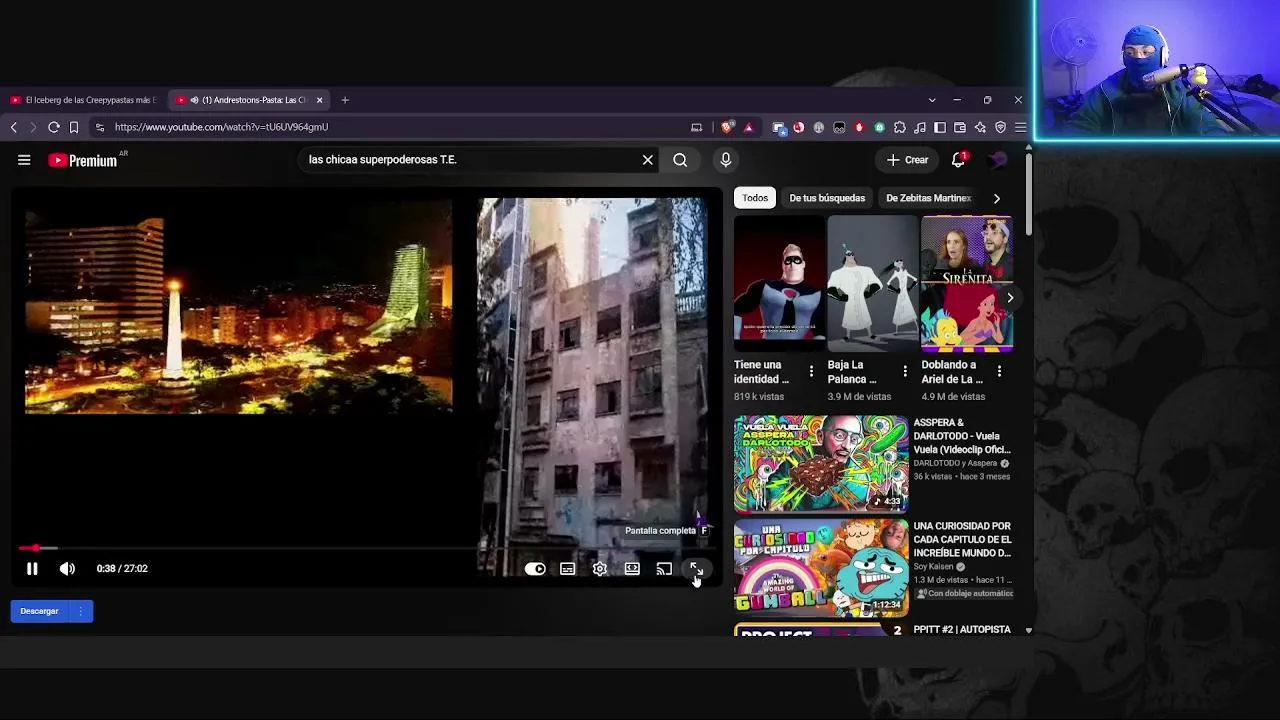Viewport: 1280px width, 720px height.
Task: Open Brave Leo AI sparkle icon
Action: click(980, 127)
